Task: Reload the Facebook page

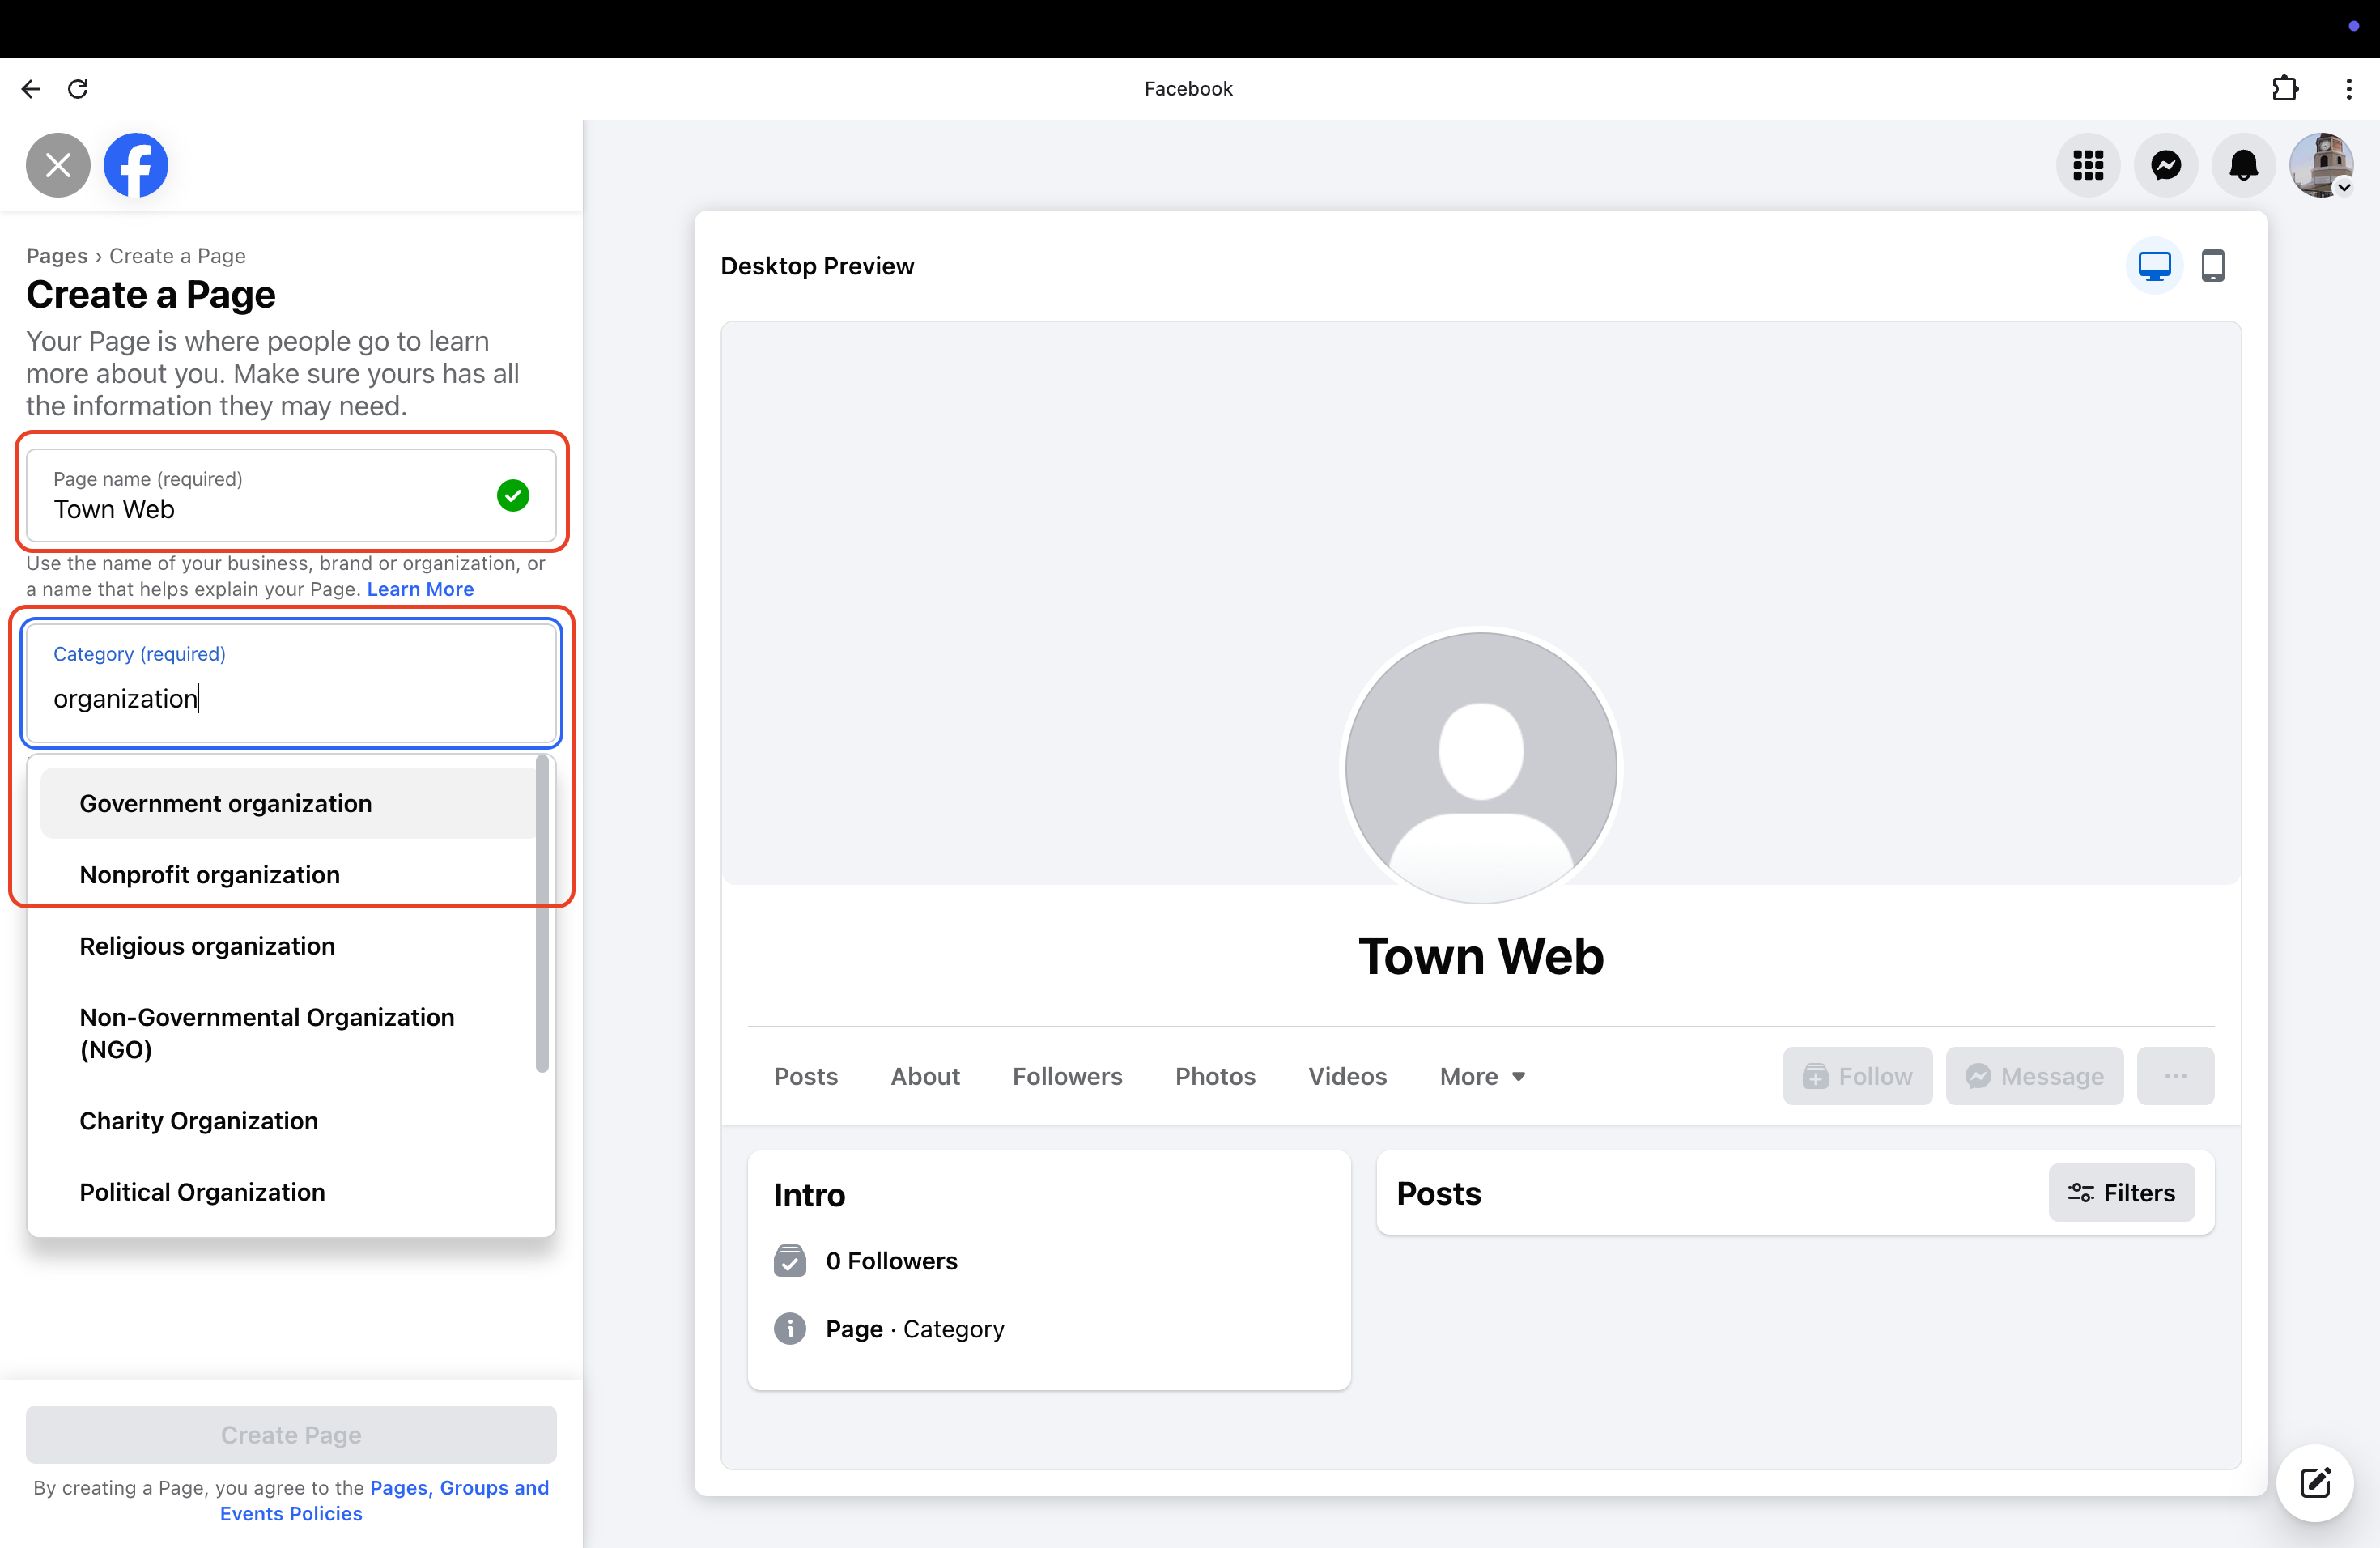Action: [x=78, y=89]
